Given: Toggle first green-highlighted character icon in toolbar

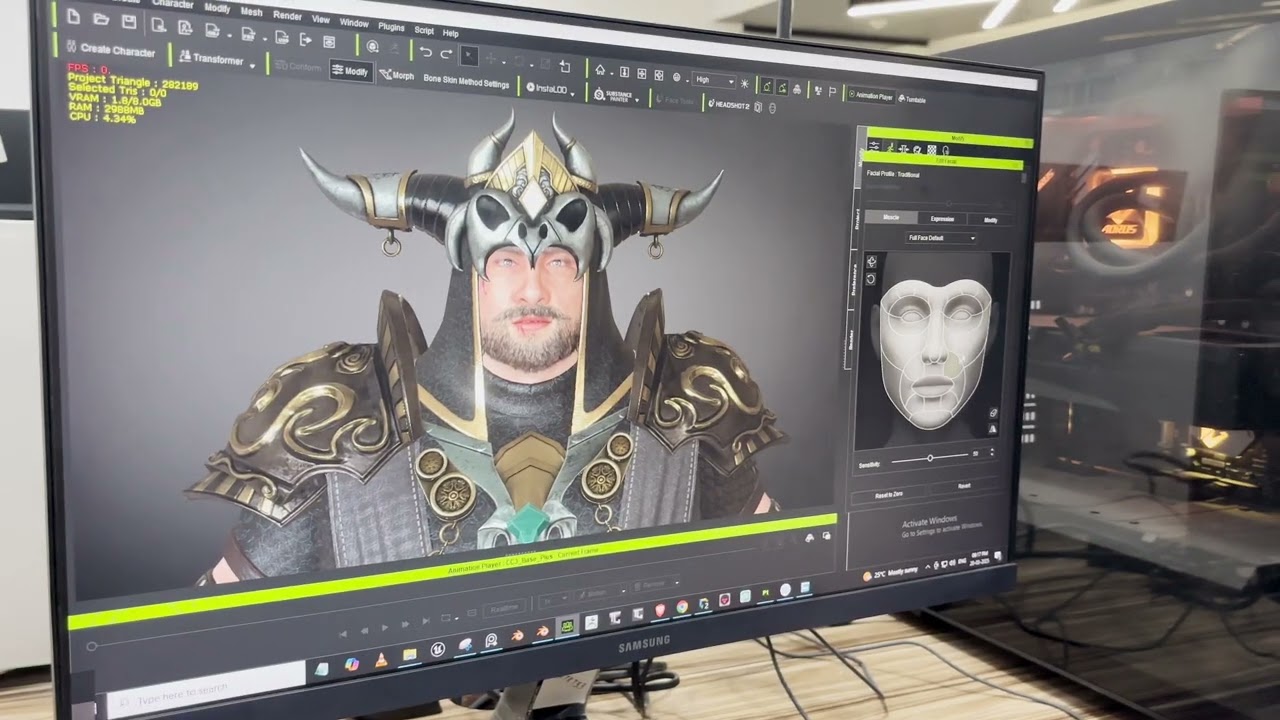Looking at the screenshot, I should click(x=767, y=87).
